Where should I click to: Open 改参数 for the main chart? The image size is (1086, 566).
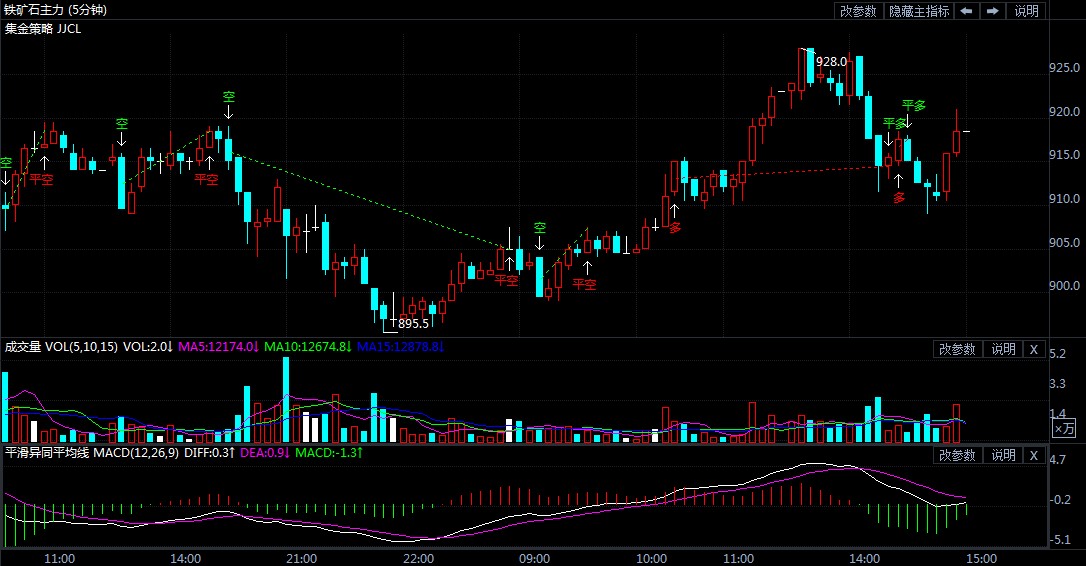tap(858, 11)
